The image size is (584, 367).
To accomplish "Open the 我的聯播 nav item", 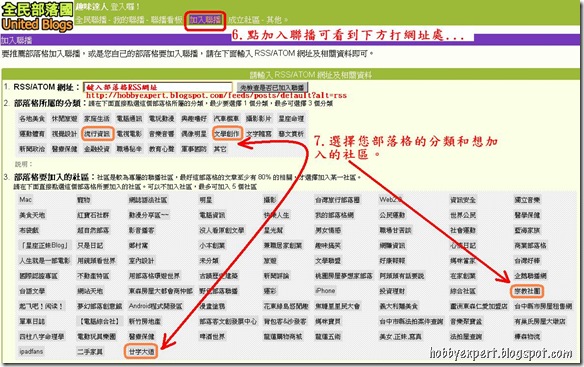I will pos(129,20).
